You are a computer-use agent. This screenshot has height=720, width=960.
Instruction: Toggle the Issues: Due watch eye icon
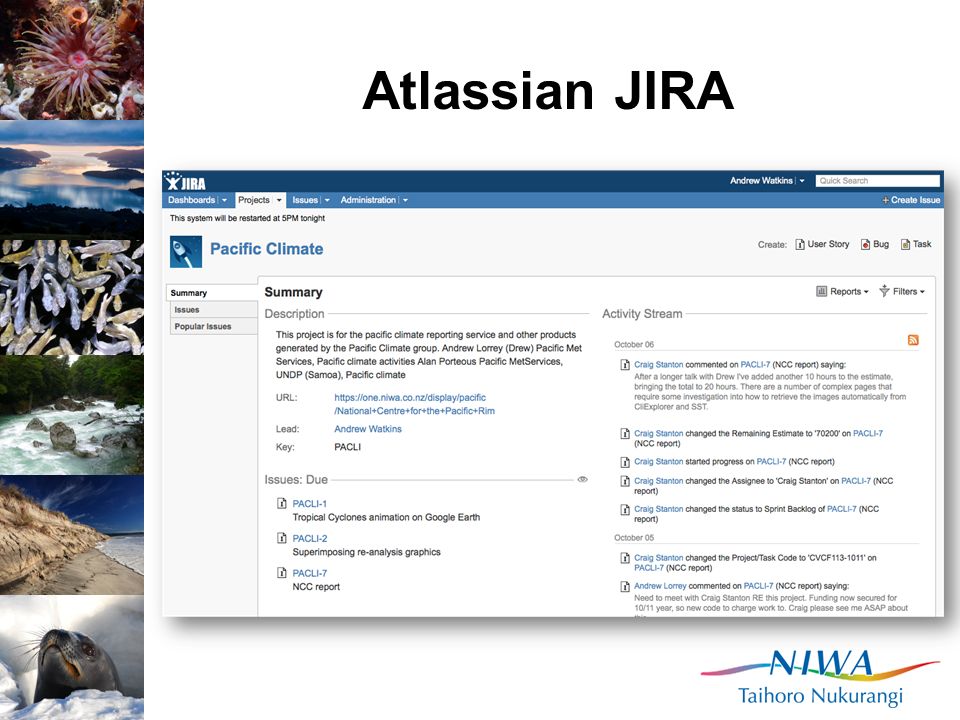coord(582,479)
